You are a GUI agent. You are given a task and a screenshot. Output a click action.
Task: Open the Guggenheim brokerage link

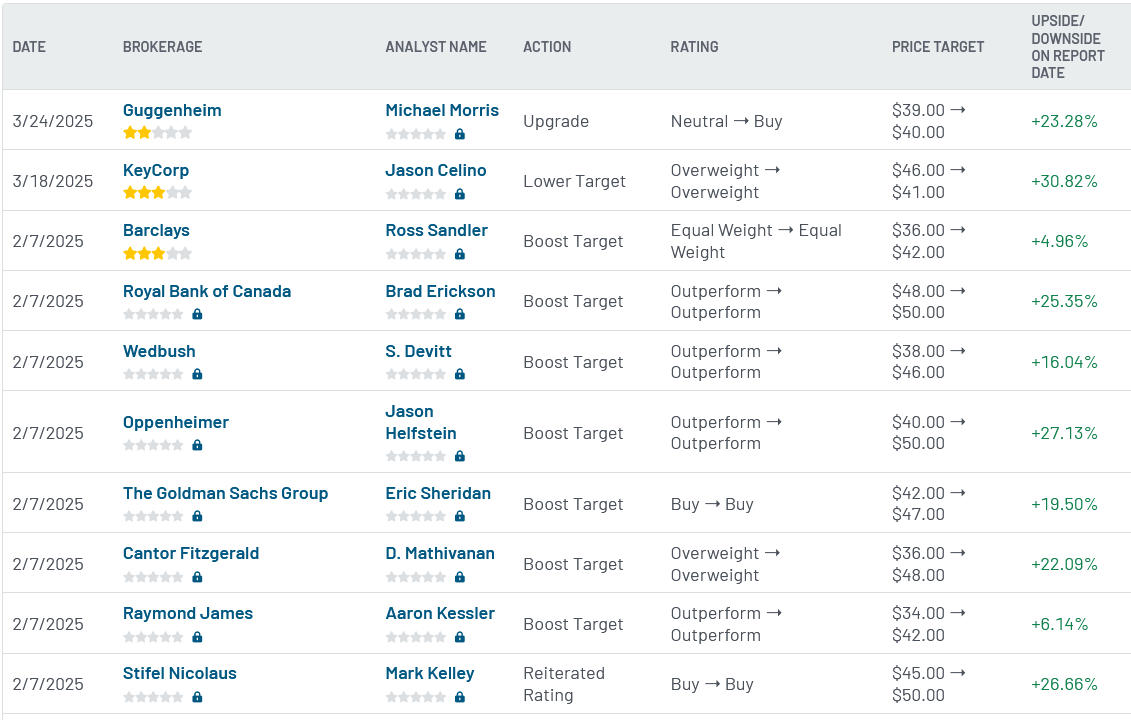pos(172,110)
